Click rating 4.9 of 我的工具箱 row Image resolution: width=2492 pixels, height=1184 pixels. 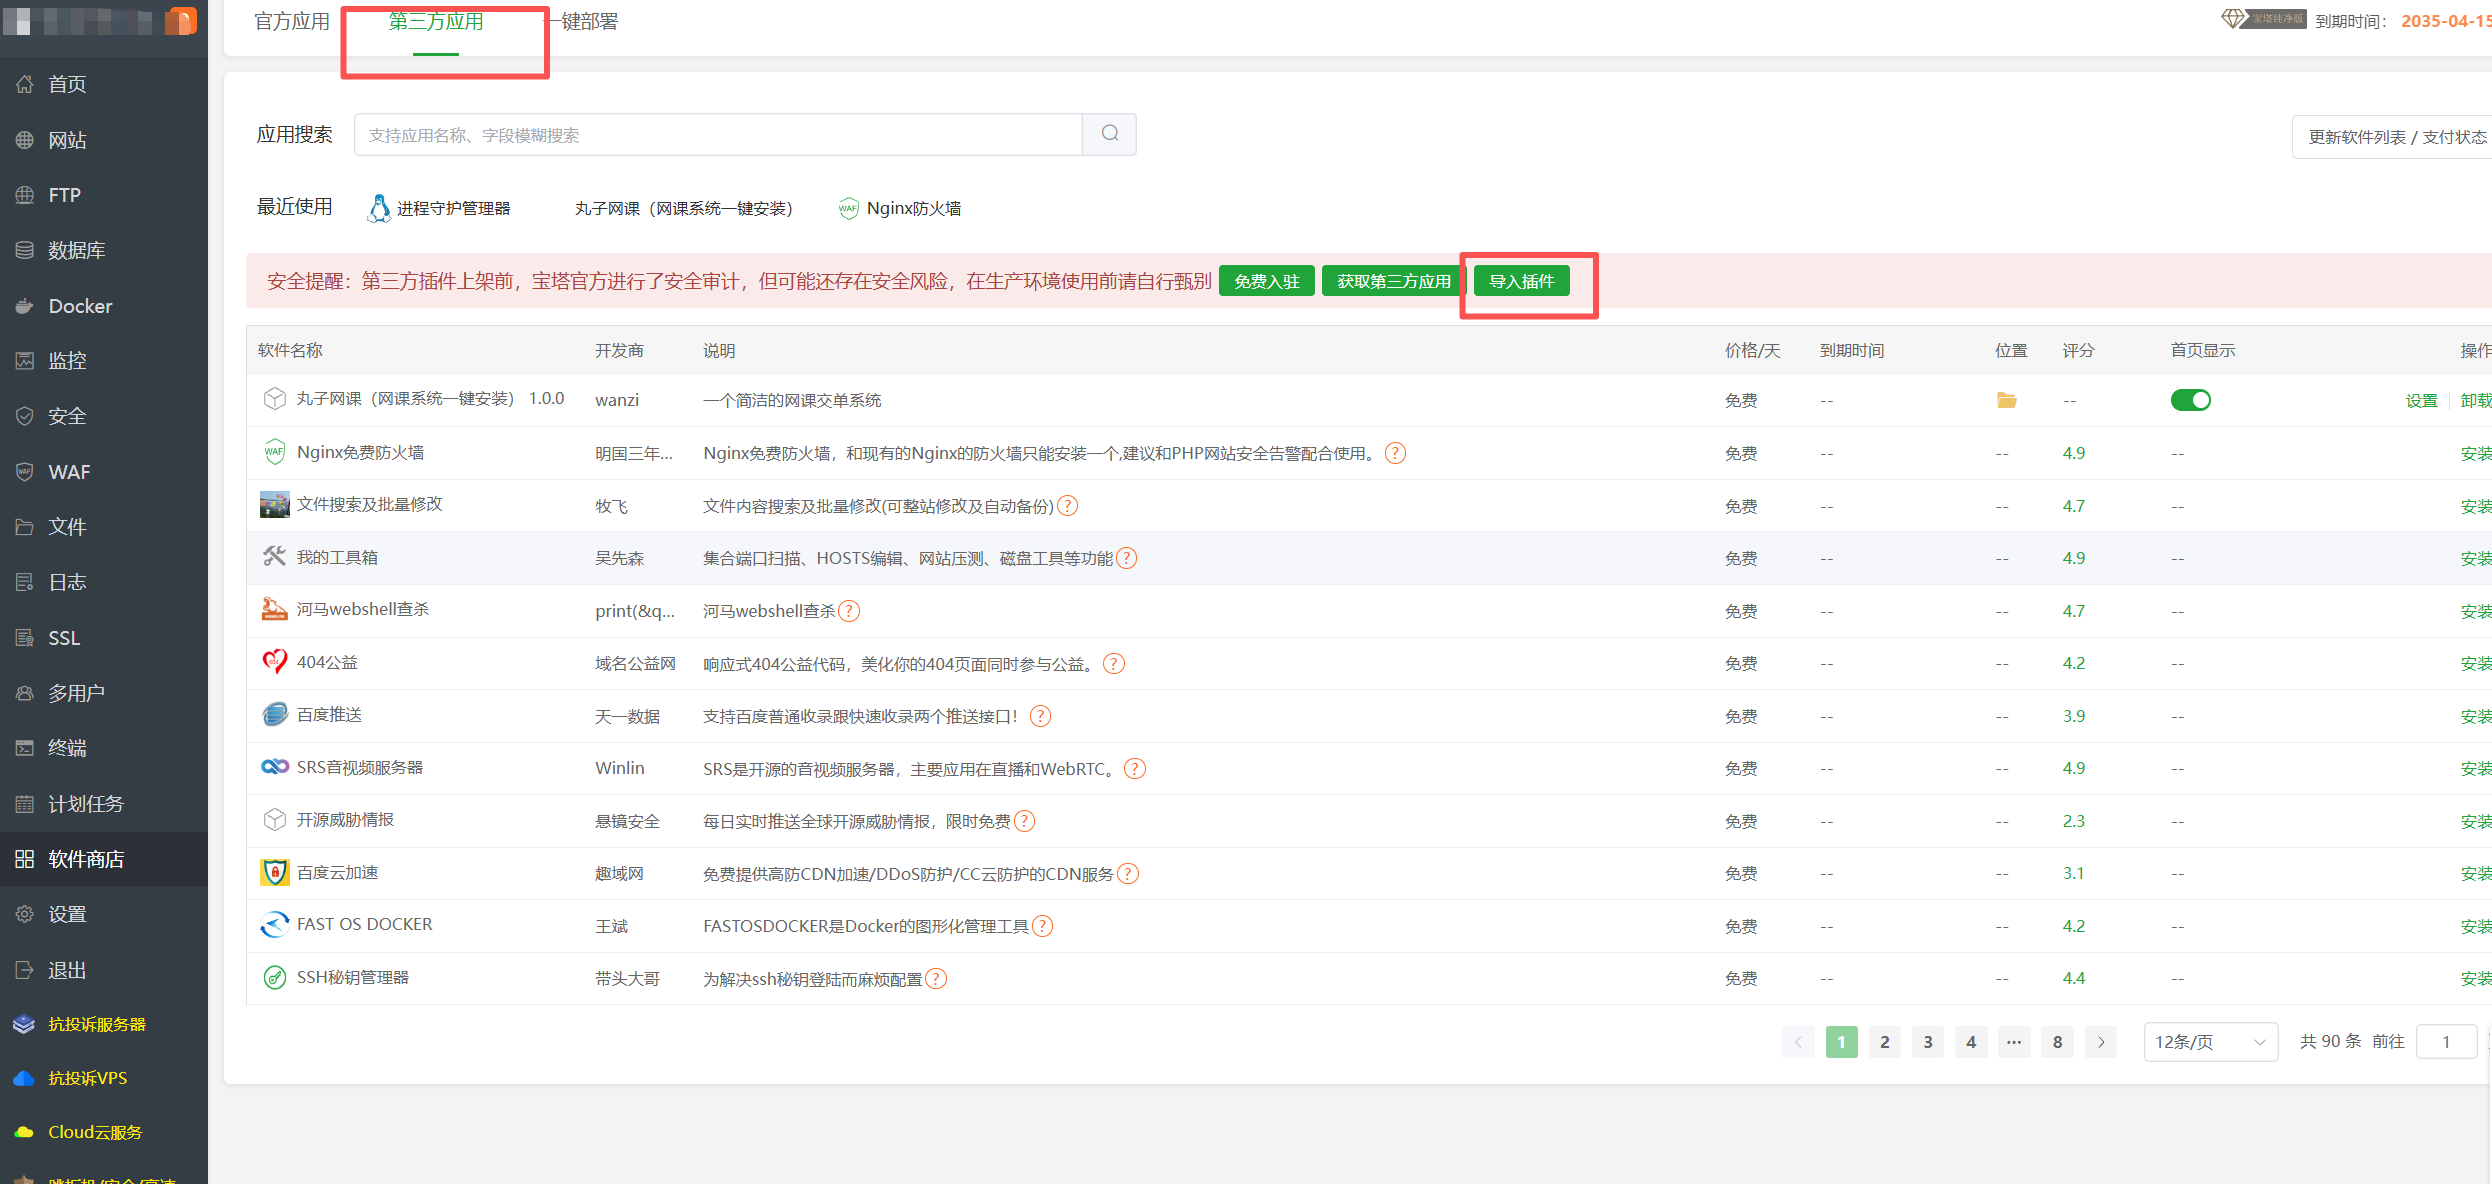(x=2074, y=558)
